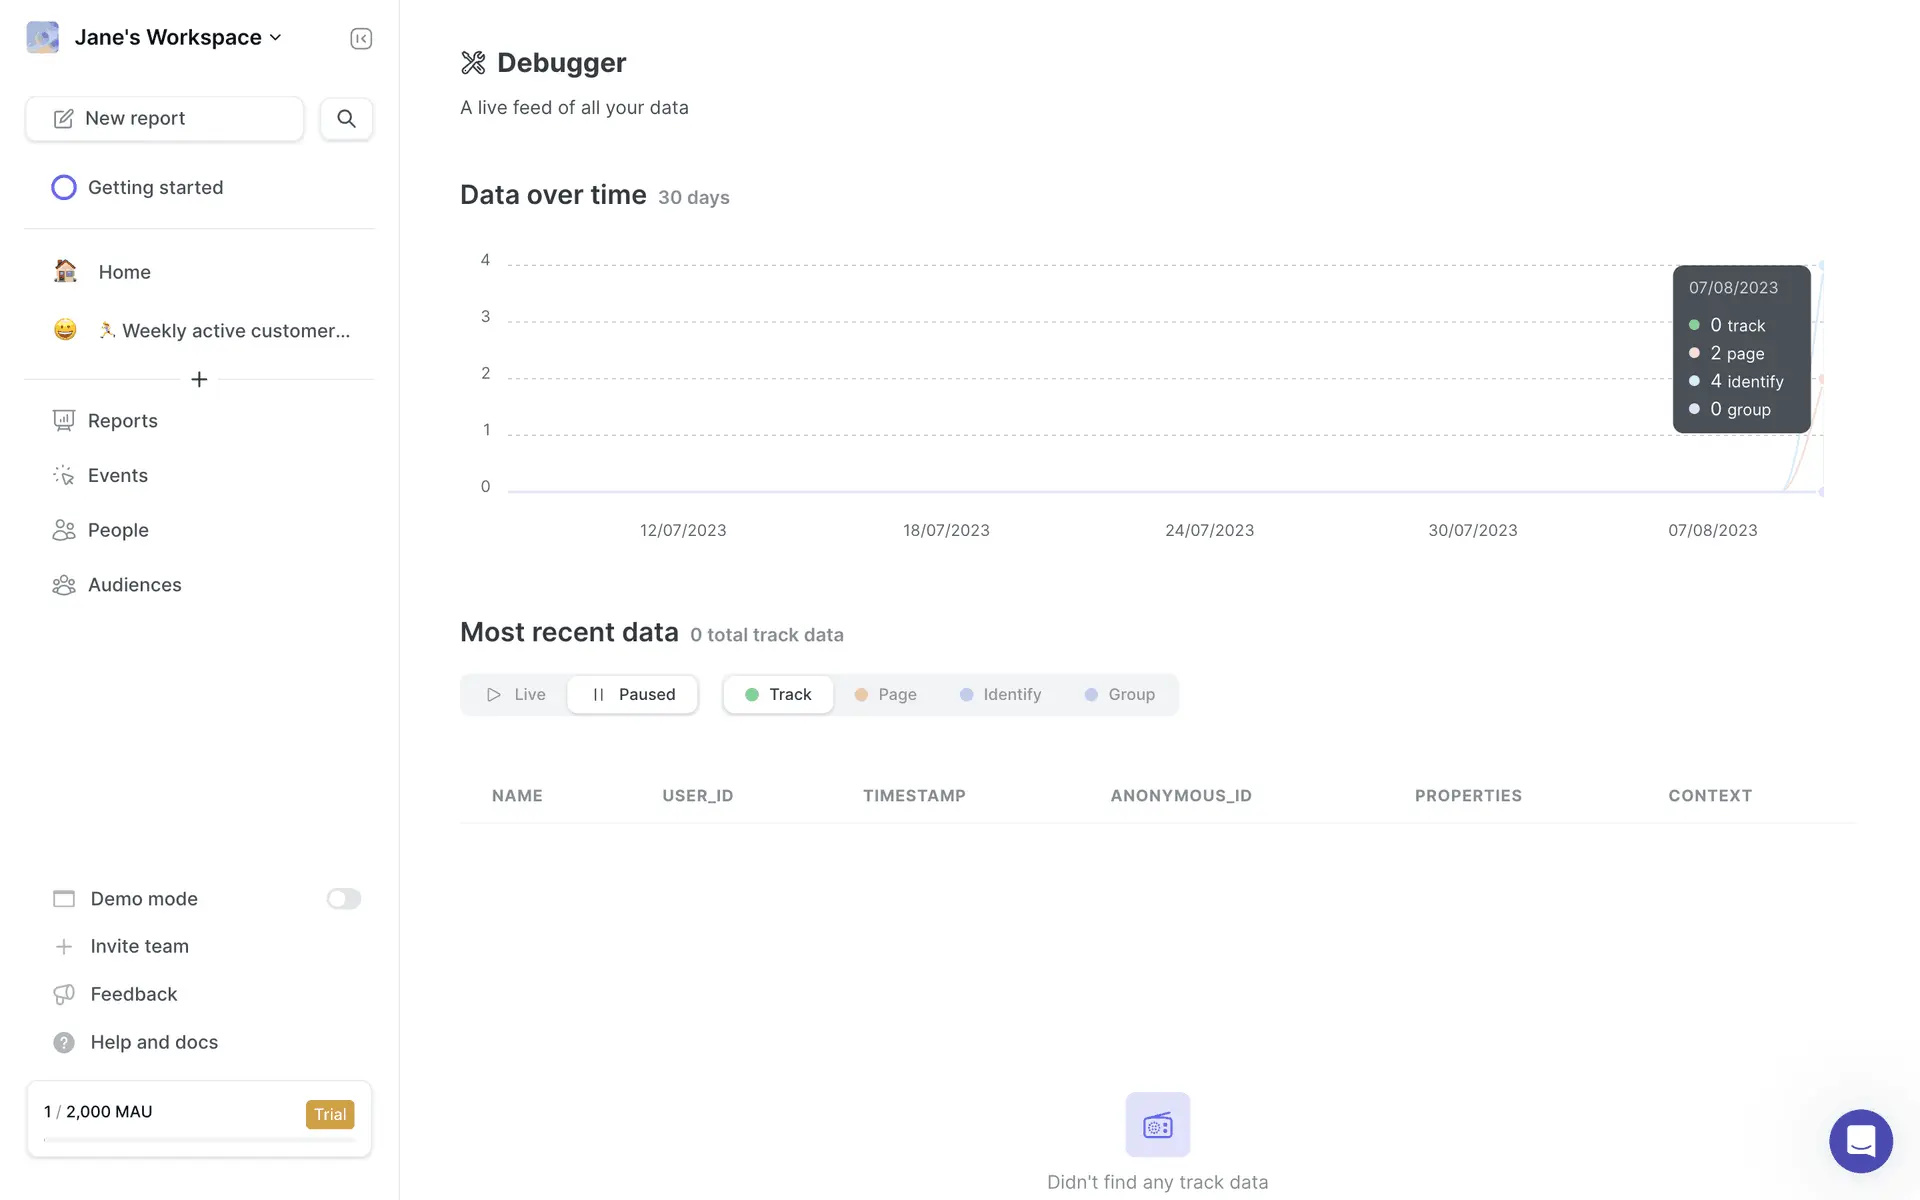This screenshot has height=1200, width=1920.
Task: Click Invite team link
Action: 139,946
